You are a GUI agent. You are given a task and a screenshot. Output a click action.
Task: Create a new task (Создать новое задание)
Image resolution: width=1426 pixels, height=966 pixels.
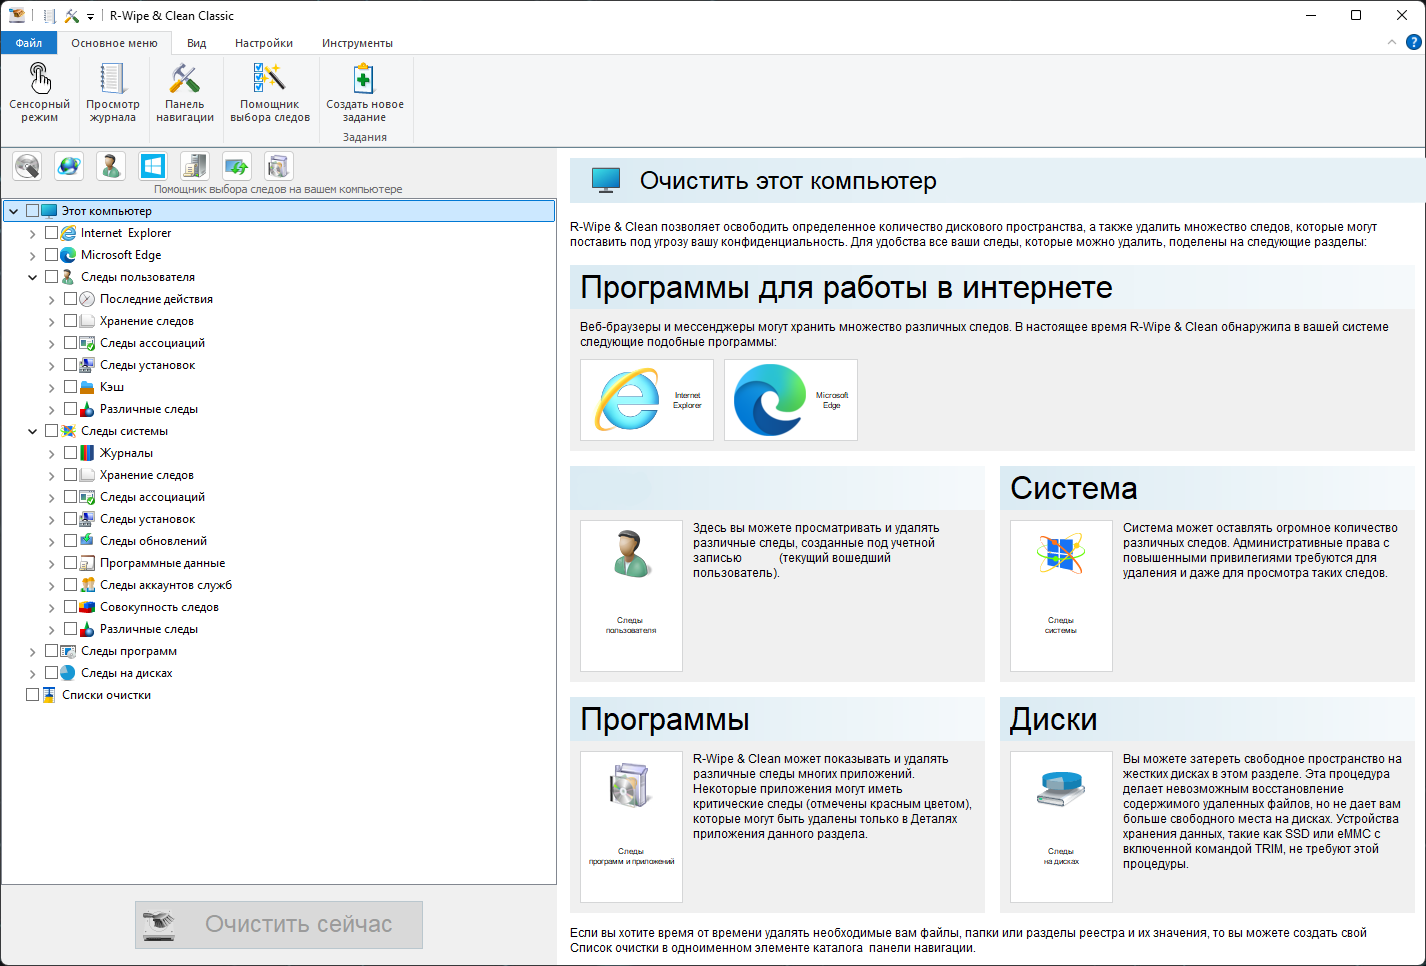click(365, 92)
